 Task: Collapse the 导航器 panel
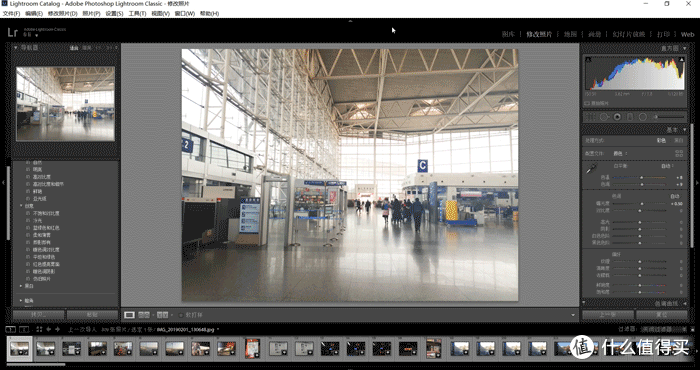click(16, 47)
